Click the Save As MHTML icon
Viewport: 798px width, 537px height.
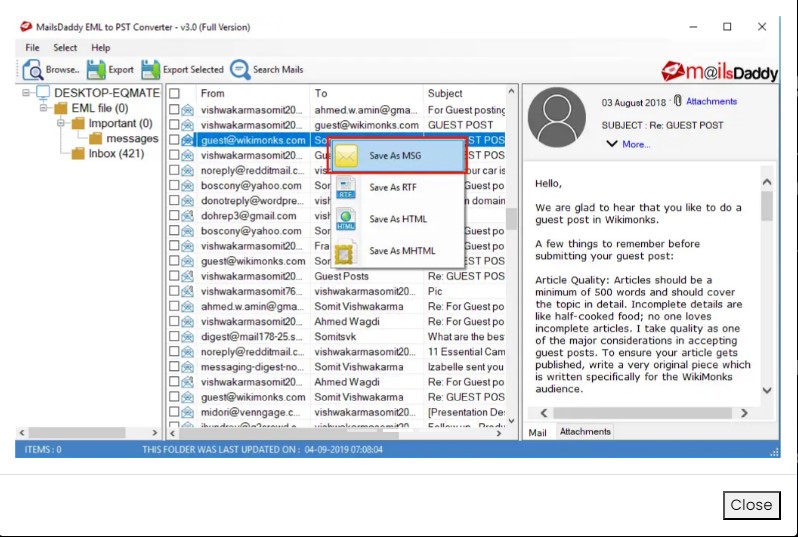pyautogui.click(x=344, y=253)
